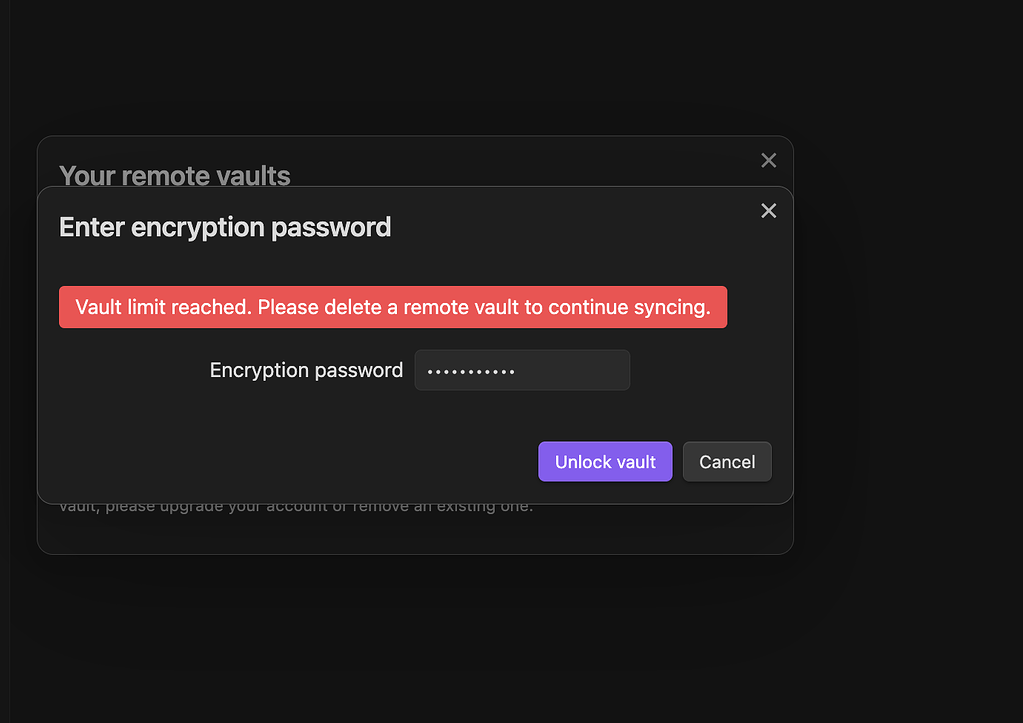Cancel the encryption password prompt
The height and width of the screenshot is (723, 1023).
pos(727,461)
